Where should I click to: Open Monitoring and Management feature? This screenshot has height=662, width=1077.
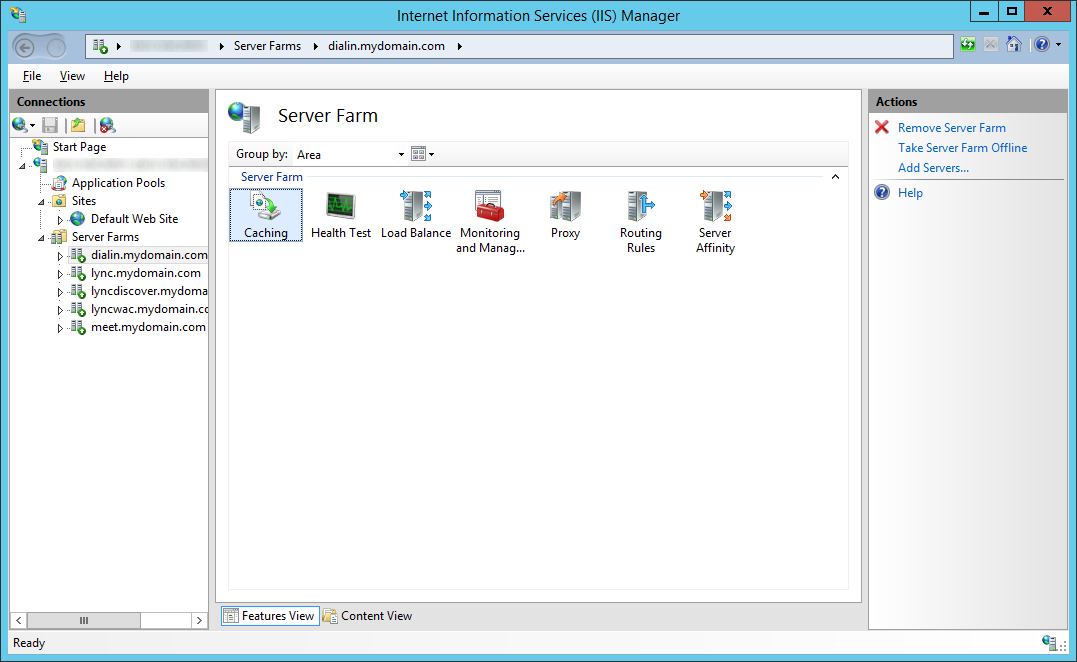pos(490,222)
